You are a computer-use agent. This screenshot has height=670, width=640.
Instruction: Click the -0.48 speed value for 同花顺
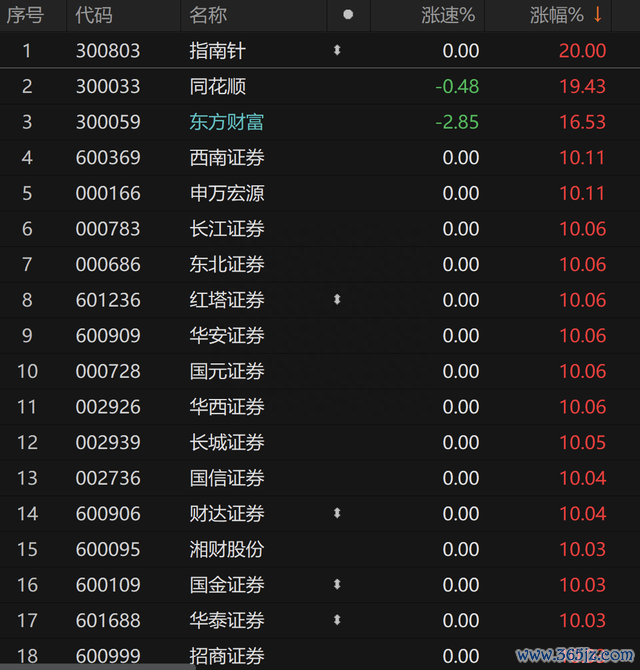coord(457,86)
